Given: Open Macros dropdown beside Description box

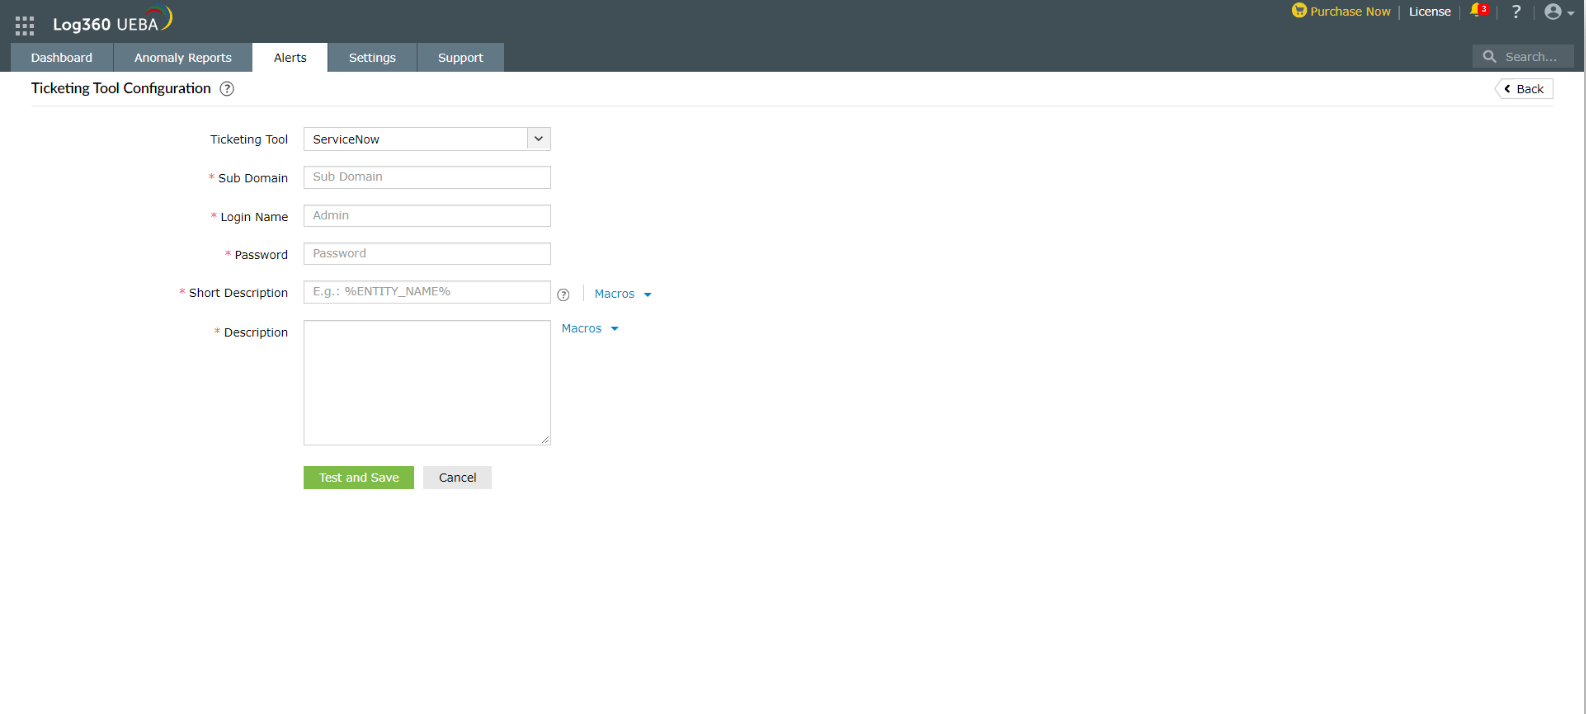Looking at the screenshot, I should [x=590, y=328].
